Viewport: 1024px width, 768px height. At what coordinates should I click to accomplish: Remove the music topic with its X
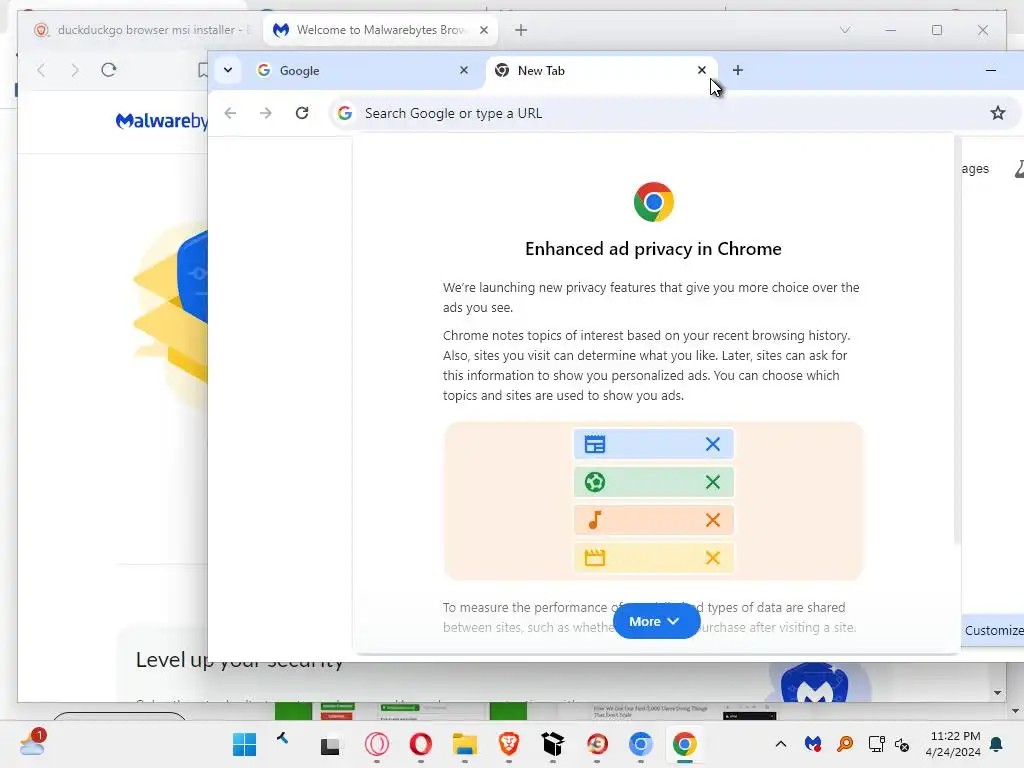712,520
